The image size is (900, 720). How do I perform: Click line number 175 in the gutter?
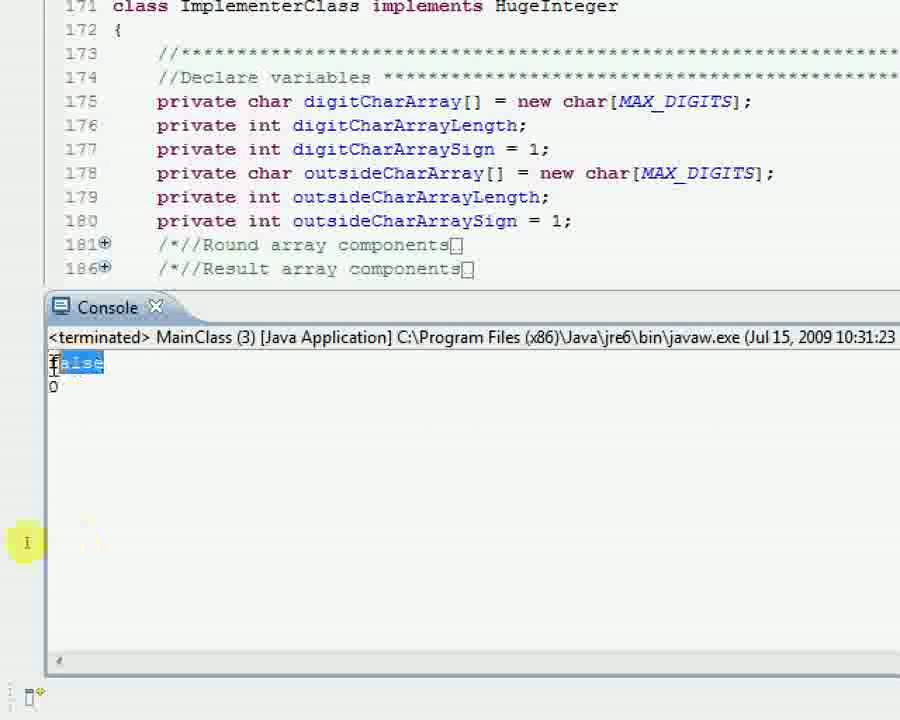tap(81, 102)
